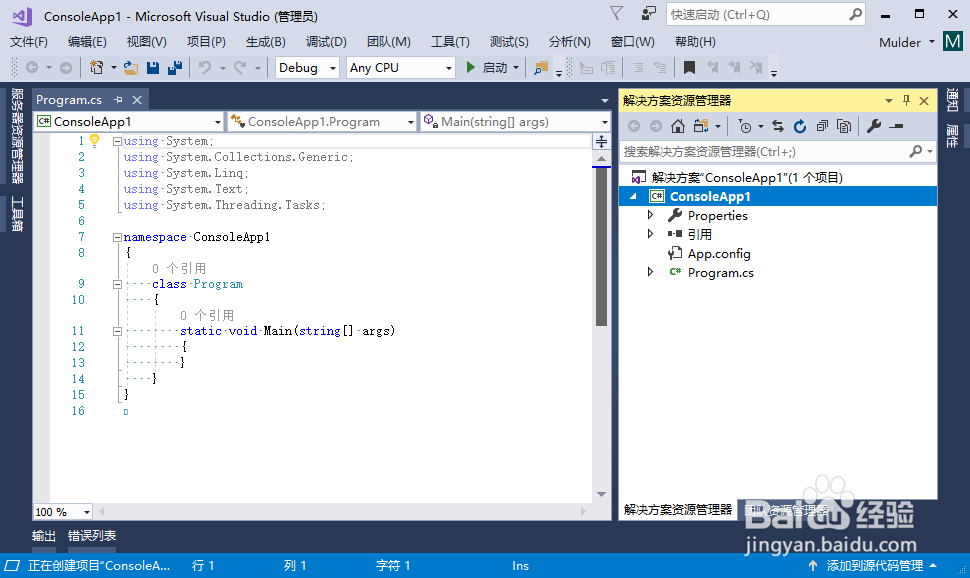This screenshot has height=578, width=970.
Task: Open the 调试(D) menu
Action: pyautogui.click(x=326, y=41)
